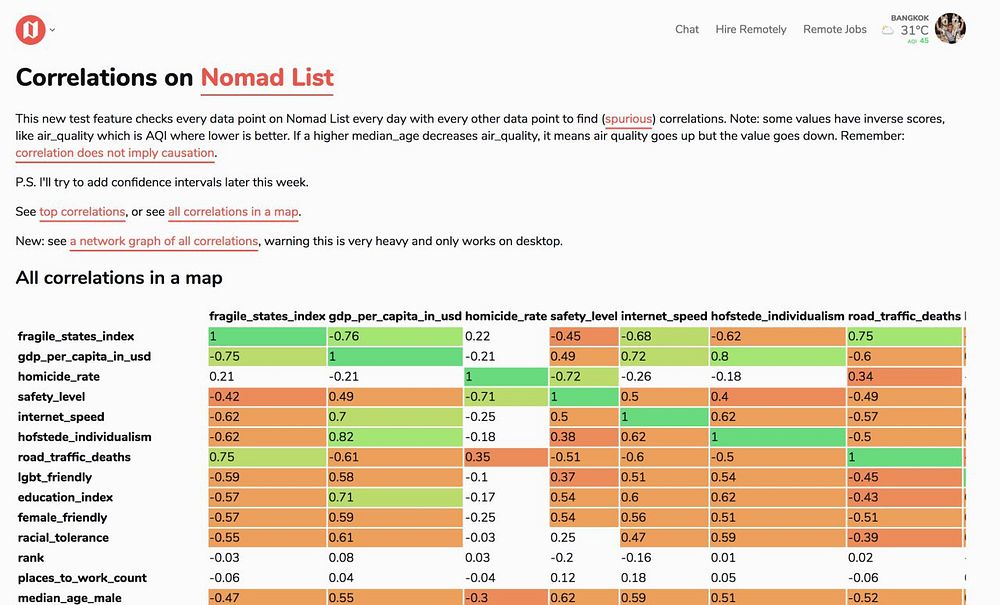Select the rank row label
Viewport: 1000px width, 605px height.
31,558
